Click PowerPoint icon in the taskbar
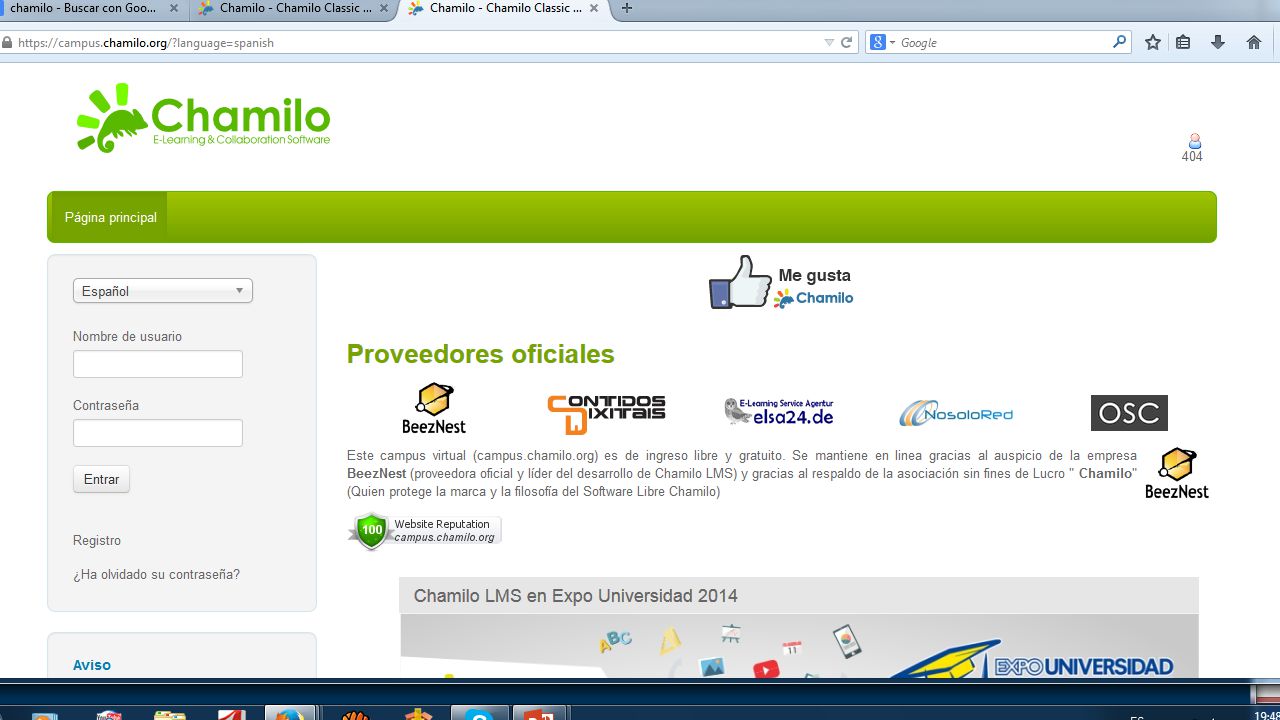Image resolution: width=1280 pixels, height=720 pixels. pos(540,714)
